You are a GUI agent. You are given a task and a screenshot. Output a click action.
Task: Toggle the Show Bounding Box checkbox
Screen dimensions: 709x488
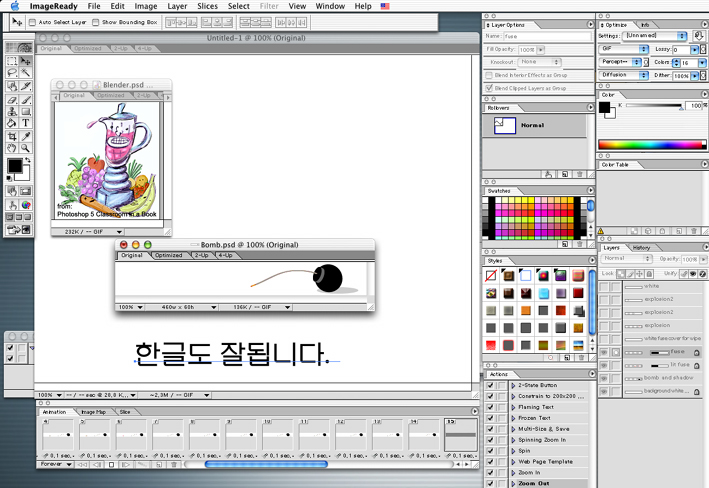click(x=97, y=22)
